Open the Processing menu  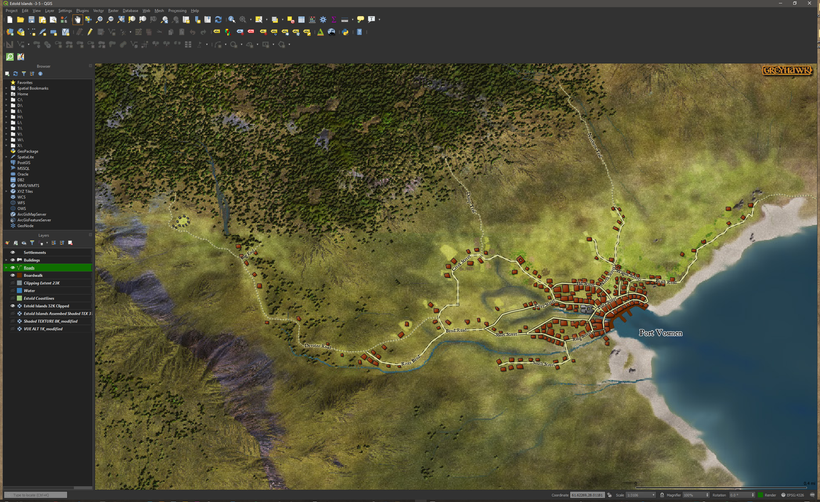(x=177, y=10)
